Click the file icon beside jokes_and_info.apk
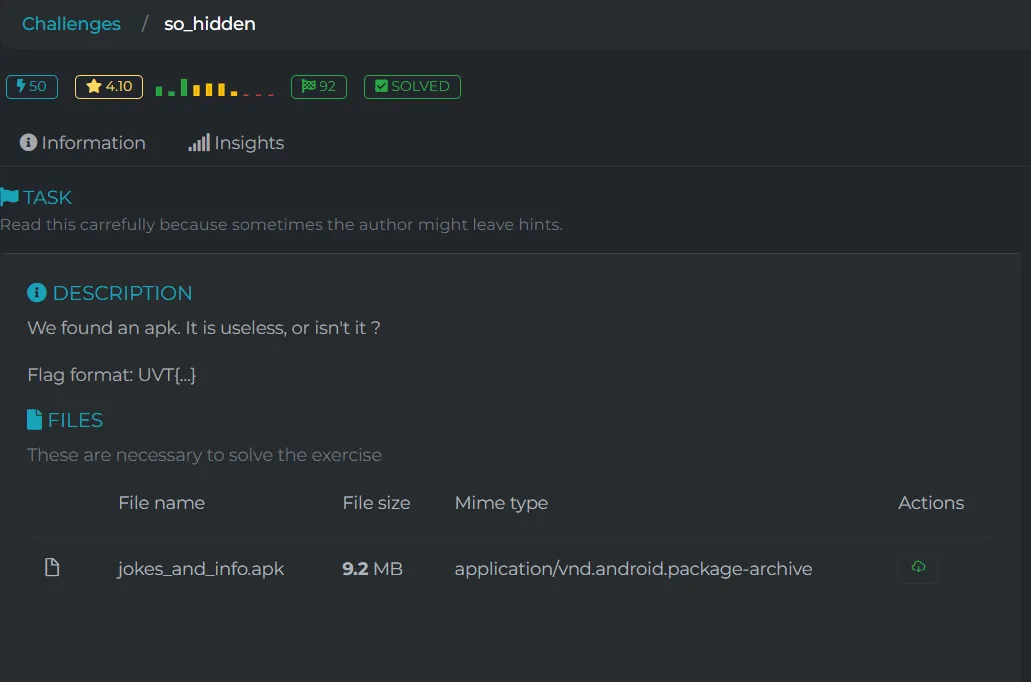The image size is (1031, 682). coord(52,567)
